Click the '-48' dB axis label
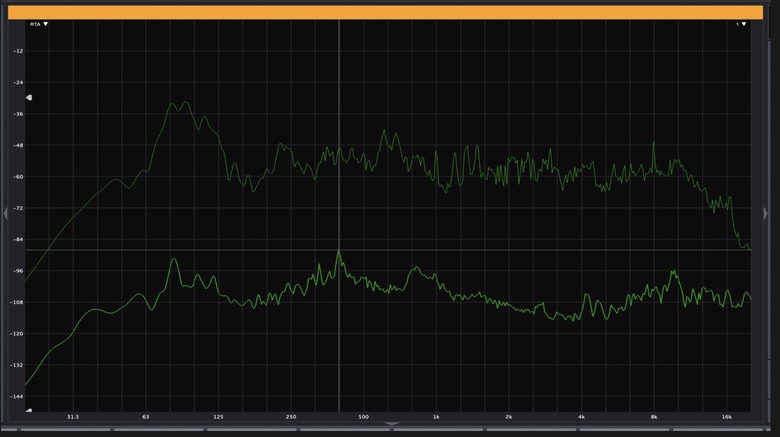Image resolution: width=780 pixels, height=437 pixels. [x=18, y=145]
